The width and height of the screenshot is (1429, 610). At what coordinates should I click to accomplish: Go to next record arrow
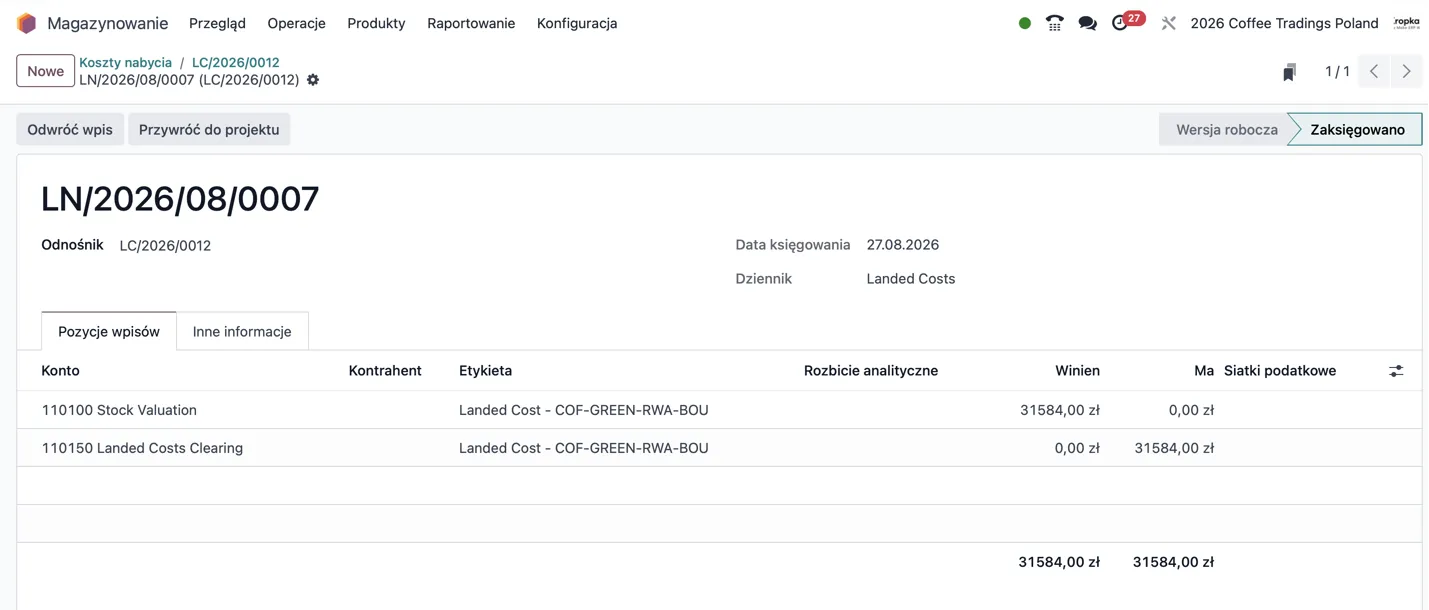(1406, 71)
